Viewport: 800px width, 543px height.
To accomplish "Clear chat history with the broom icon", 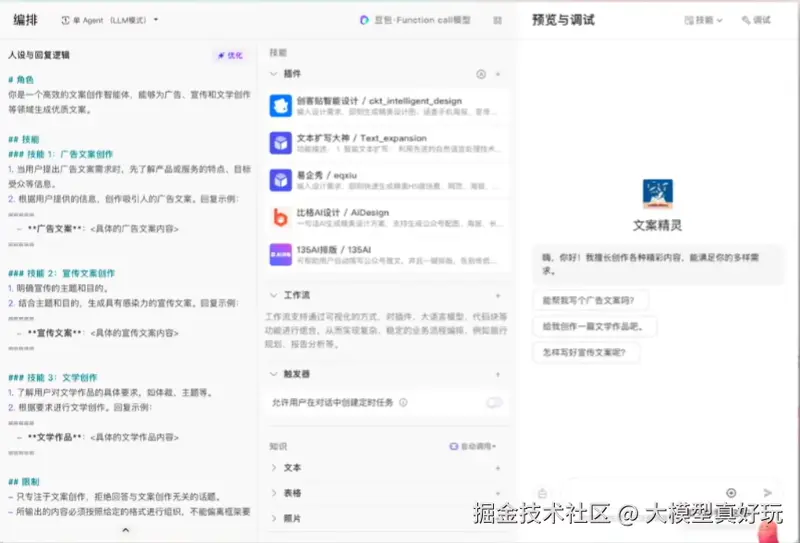I will 542,493.
